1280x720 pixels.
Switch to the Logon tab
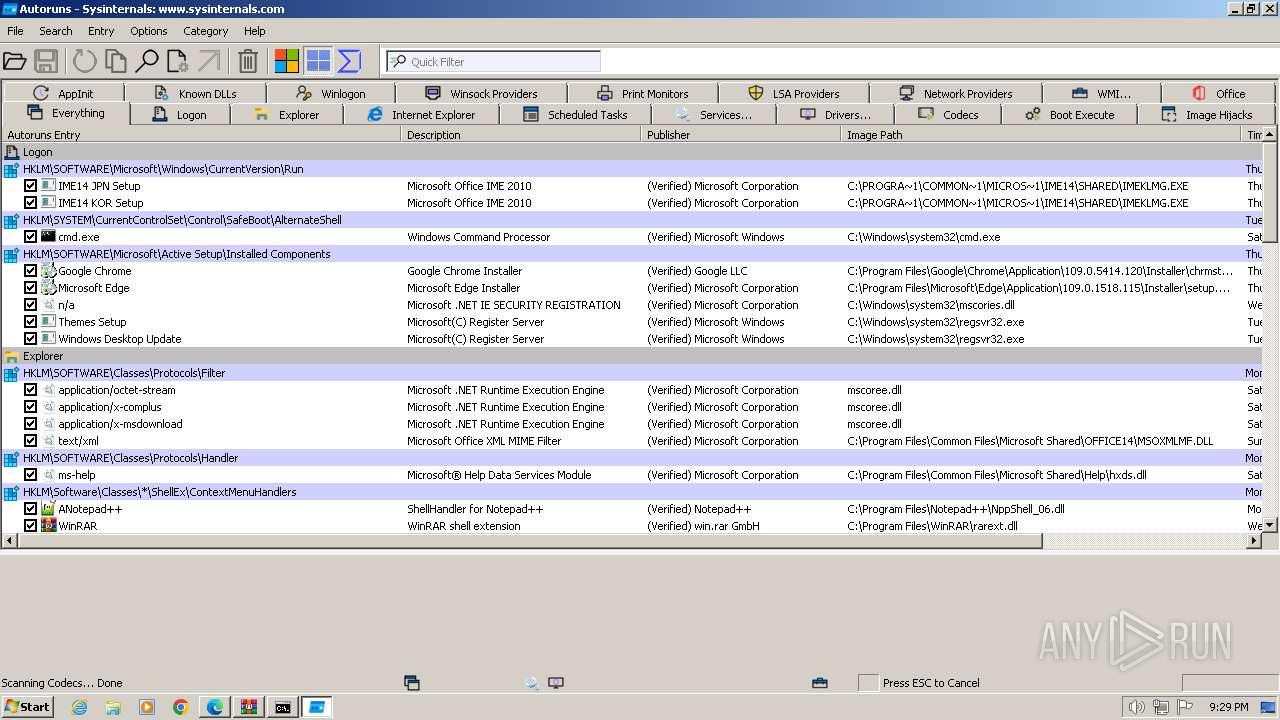coord(179,114)
